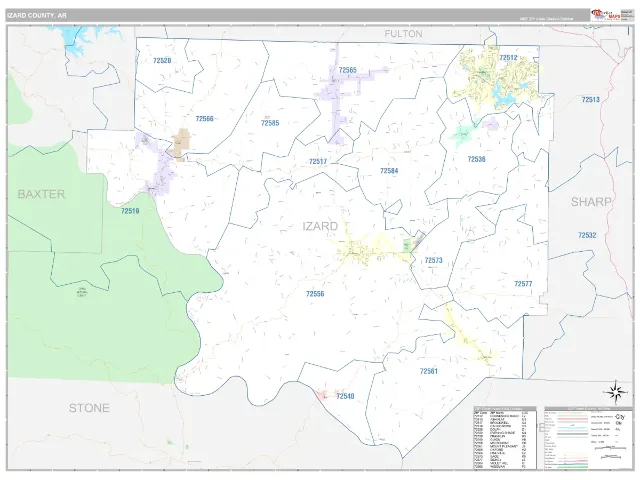
Task: Click ZIP code label 72556
Action: click(315, 294)
